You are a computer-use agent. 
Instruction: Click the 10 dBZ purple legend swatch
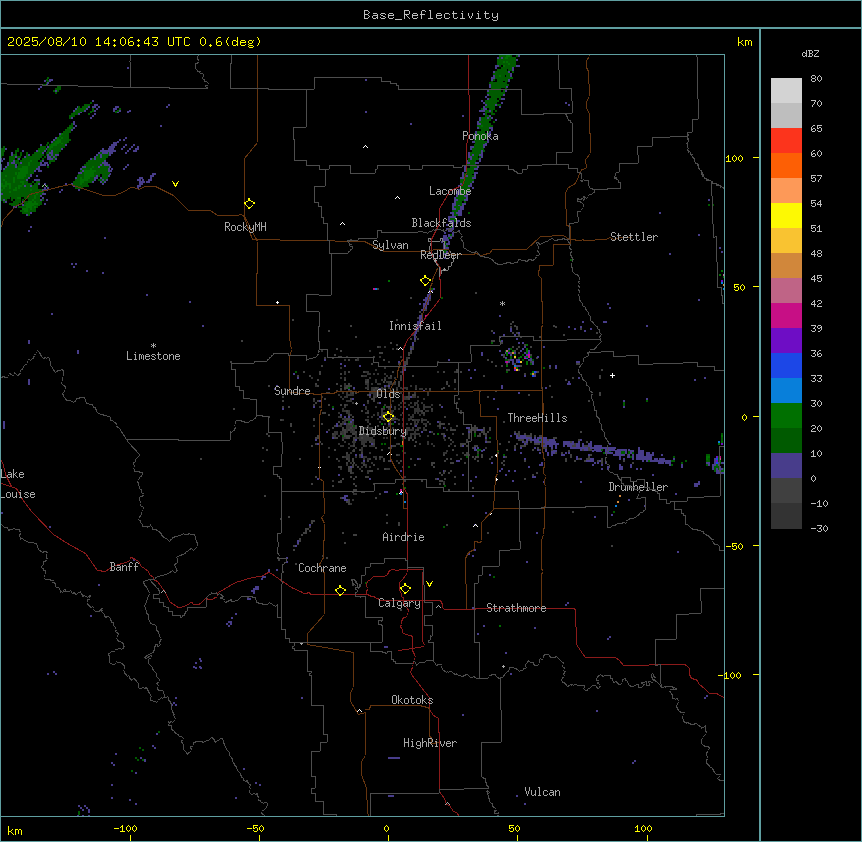click(x=786, y=466)
